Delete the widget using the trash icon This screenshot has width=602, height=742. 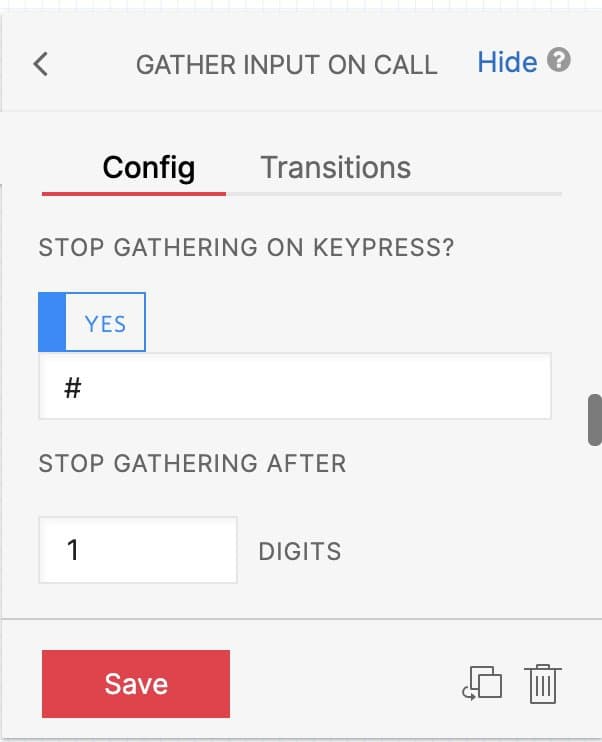(x=545, y=684)
